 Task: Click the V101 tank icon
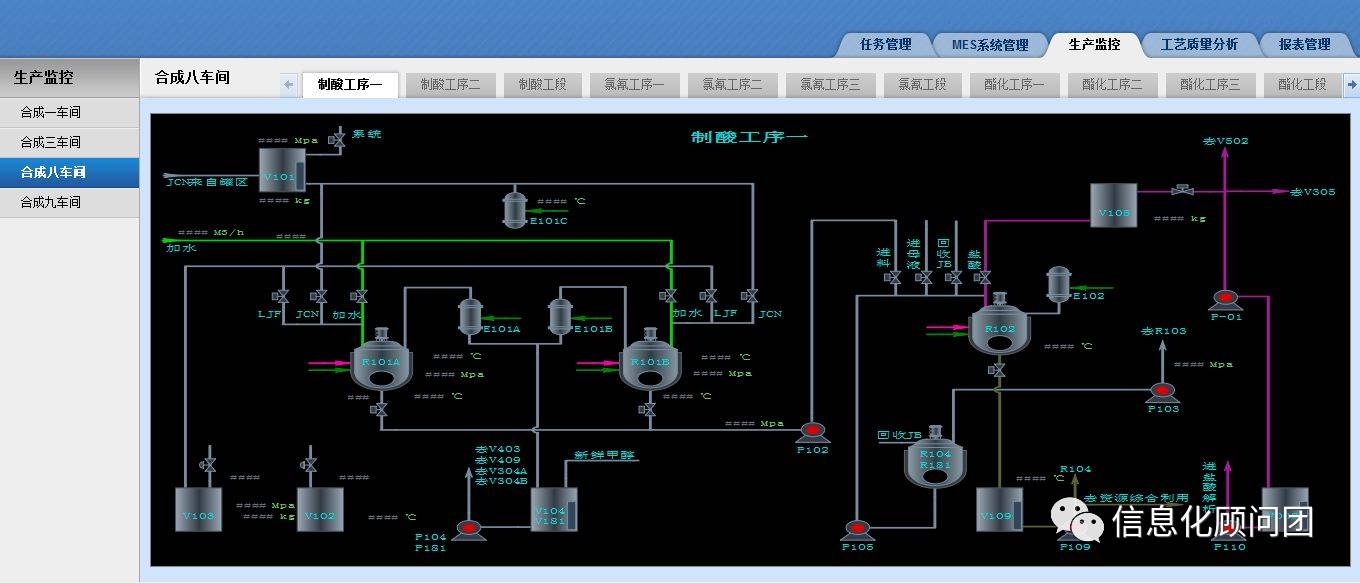click(x=281, y=171)
